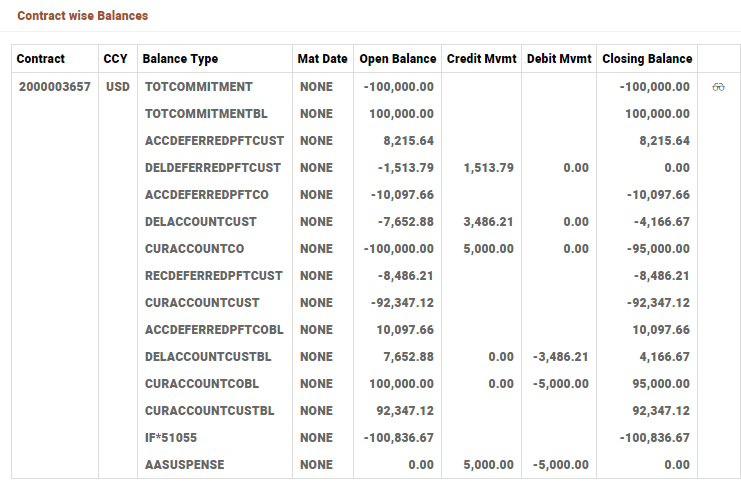Image resolution: width=741 pixels, height=485 pixels.
Task: Select the RECDEFERREDPFTCUST balance type
Action: [x=214, y=276]
